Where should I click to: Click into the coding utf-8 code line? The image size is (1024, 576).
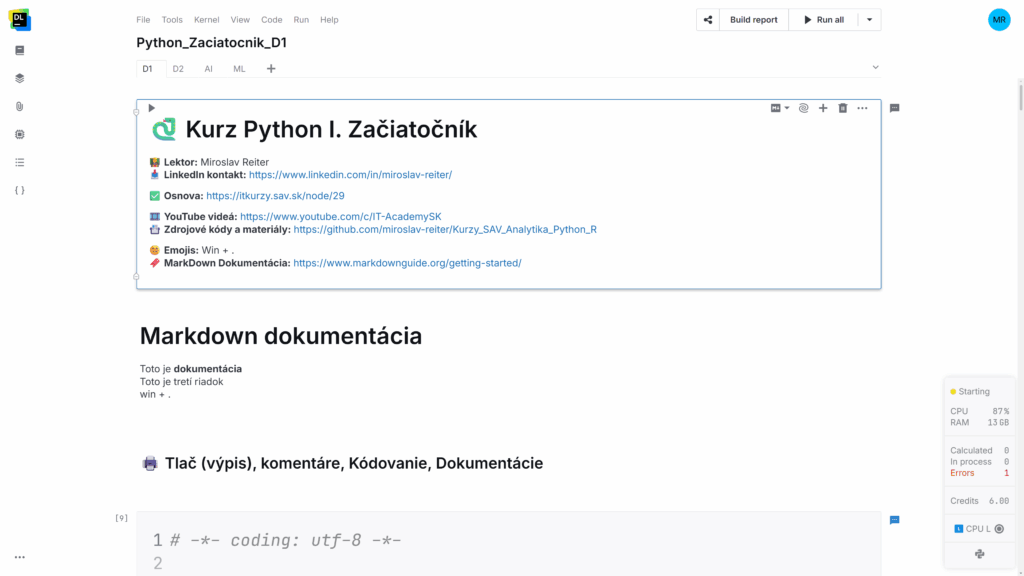[x=285, y=540]
